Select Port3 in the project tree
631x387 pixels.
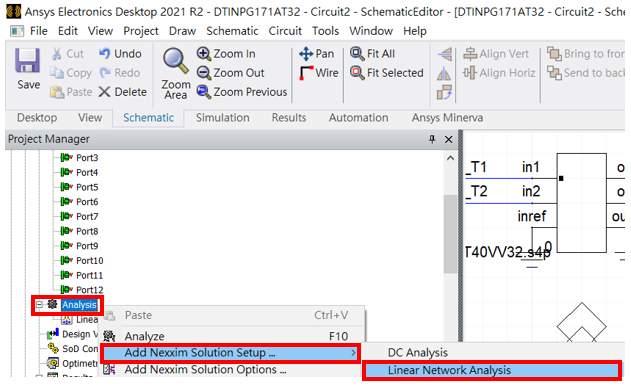coord(87,158)
